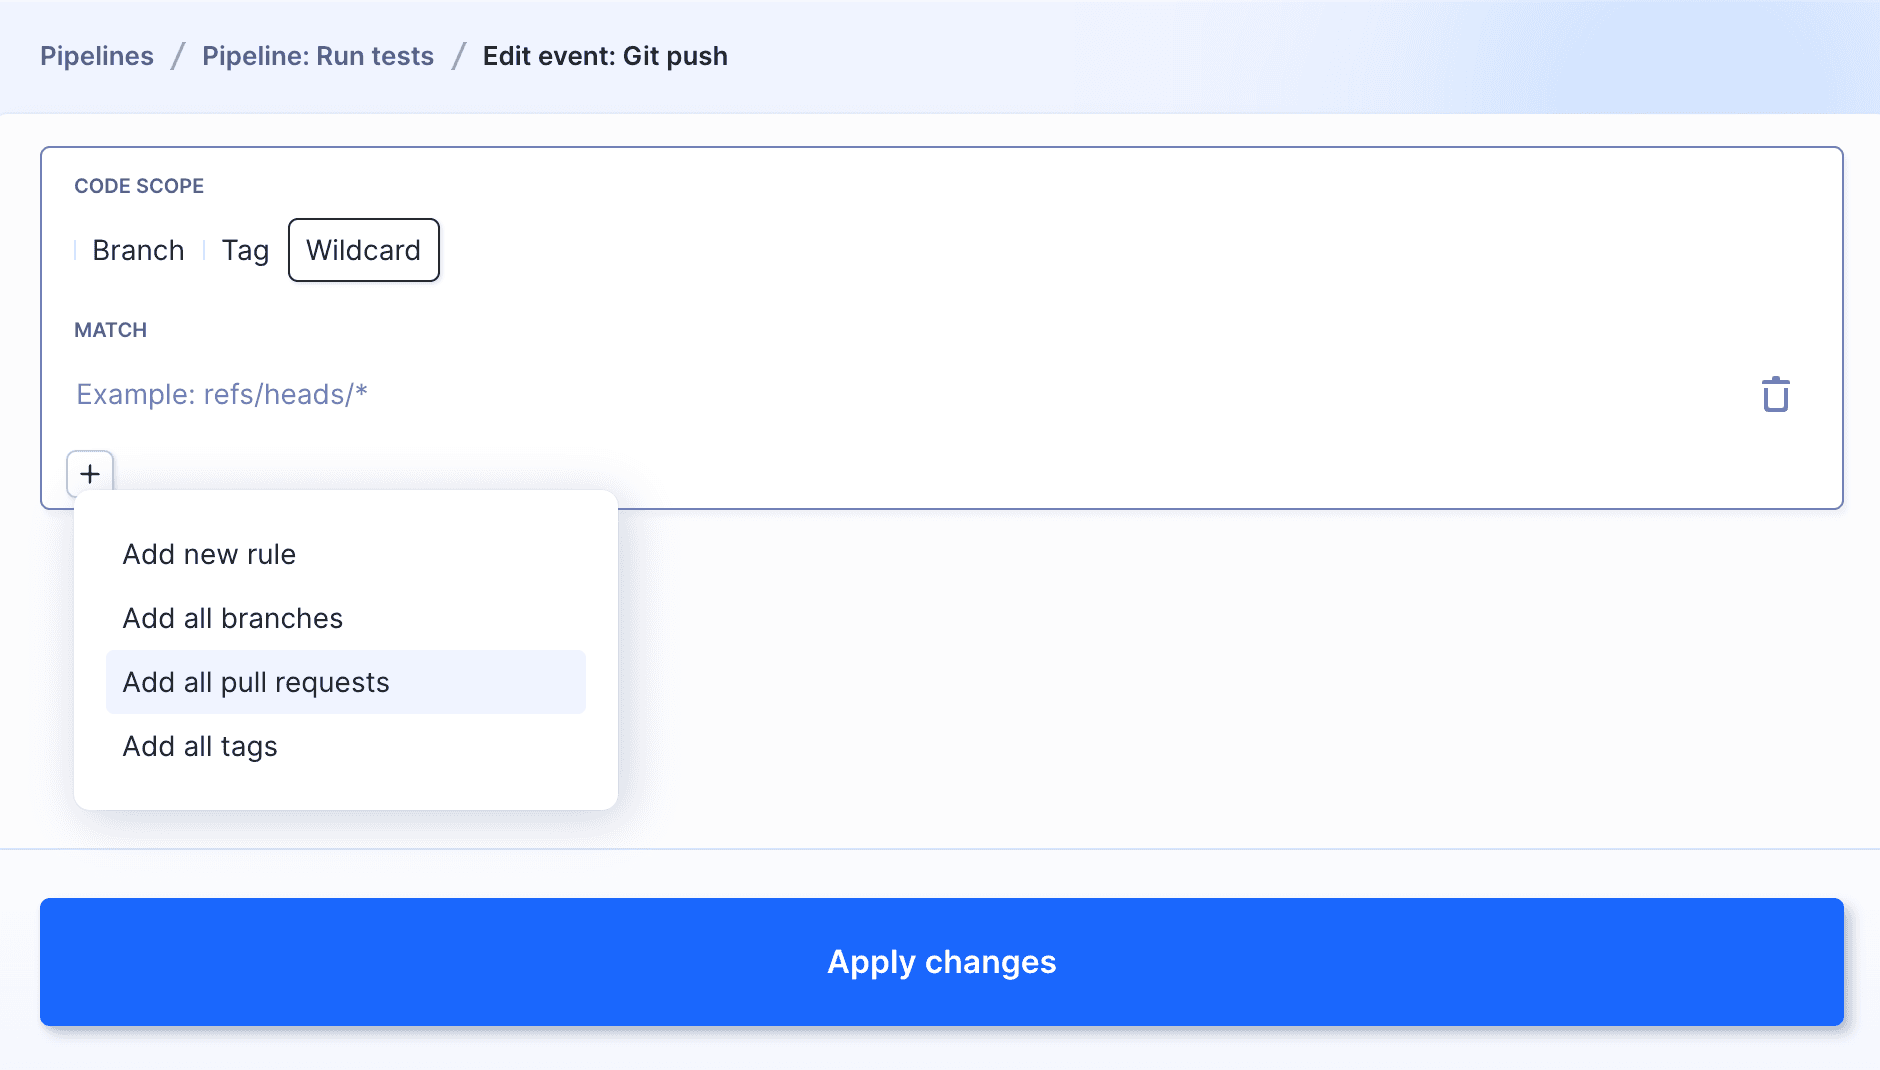Click the MATCH section label
This screenshot has height=1070, width=1880.
pos(110,330)
